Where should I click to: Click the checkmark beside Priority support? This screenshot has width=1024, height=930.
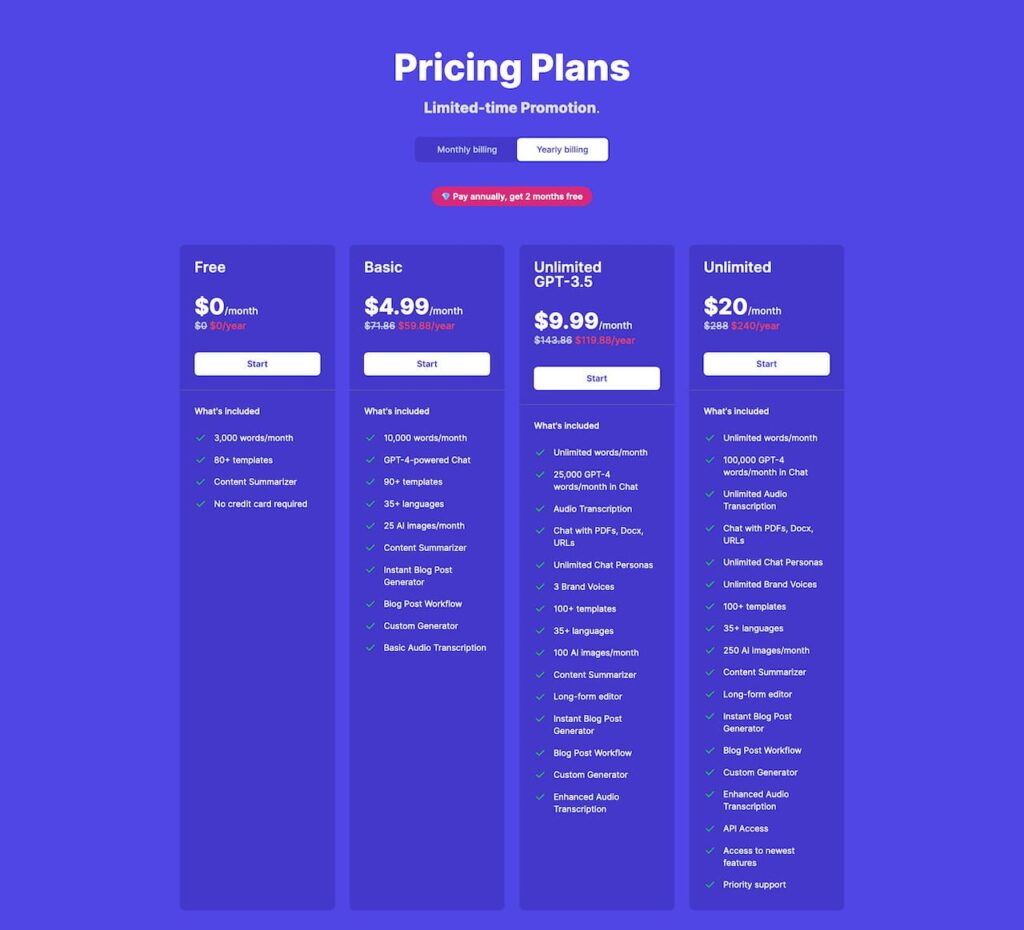point(711,884)
